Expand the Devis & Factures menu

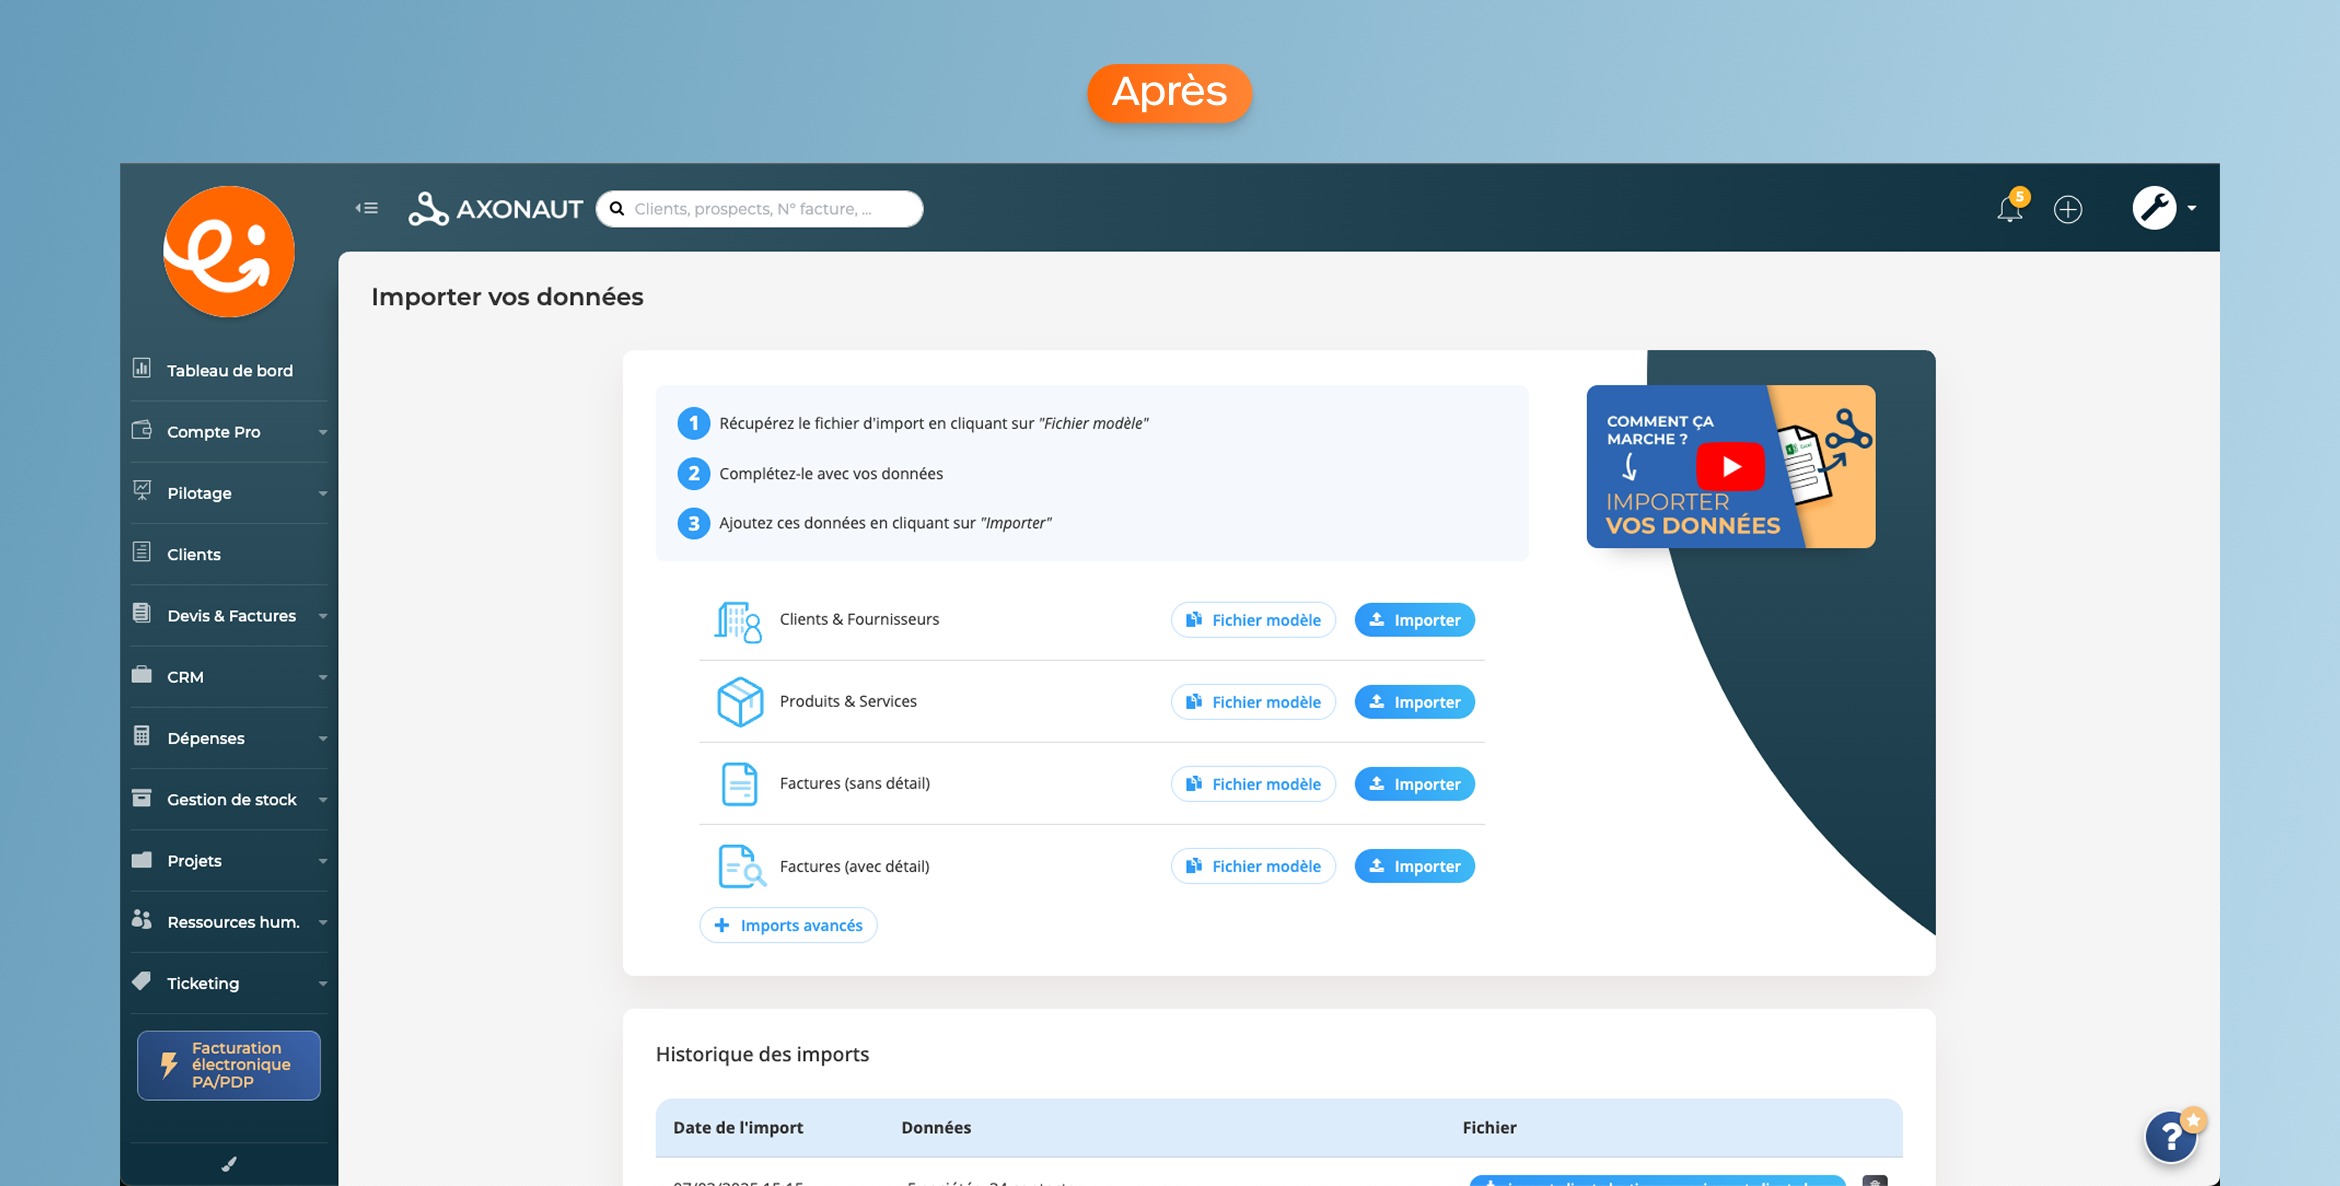[229, 616]
